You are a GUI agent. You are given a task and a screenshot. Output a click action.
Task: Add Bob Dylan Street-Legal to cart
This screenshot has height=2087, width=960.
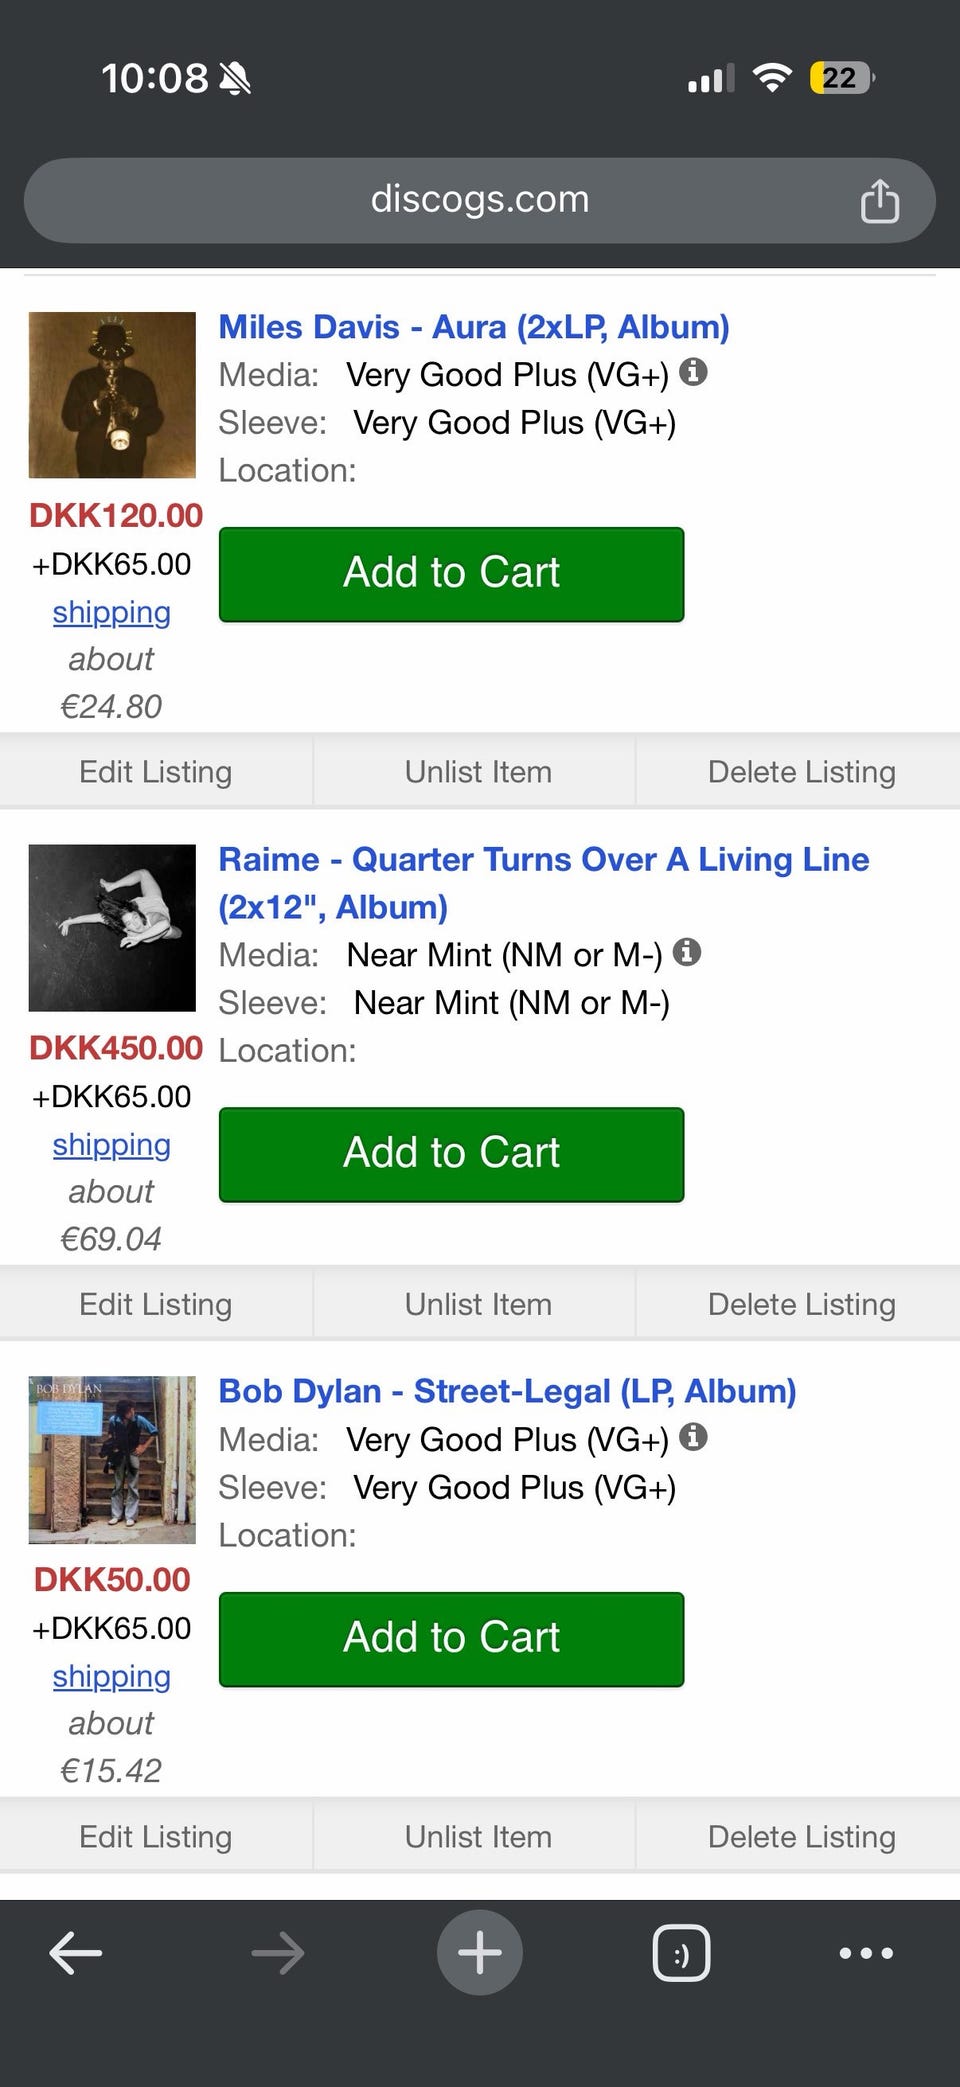tap(451, 1639)
